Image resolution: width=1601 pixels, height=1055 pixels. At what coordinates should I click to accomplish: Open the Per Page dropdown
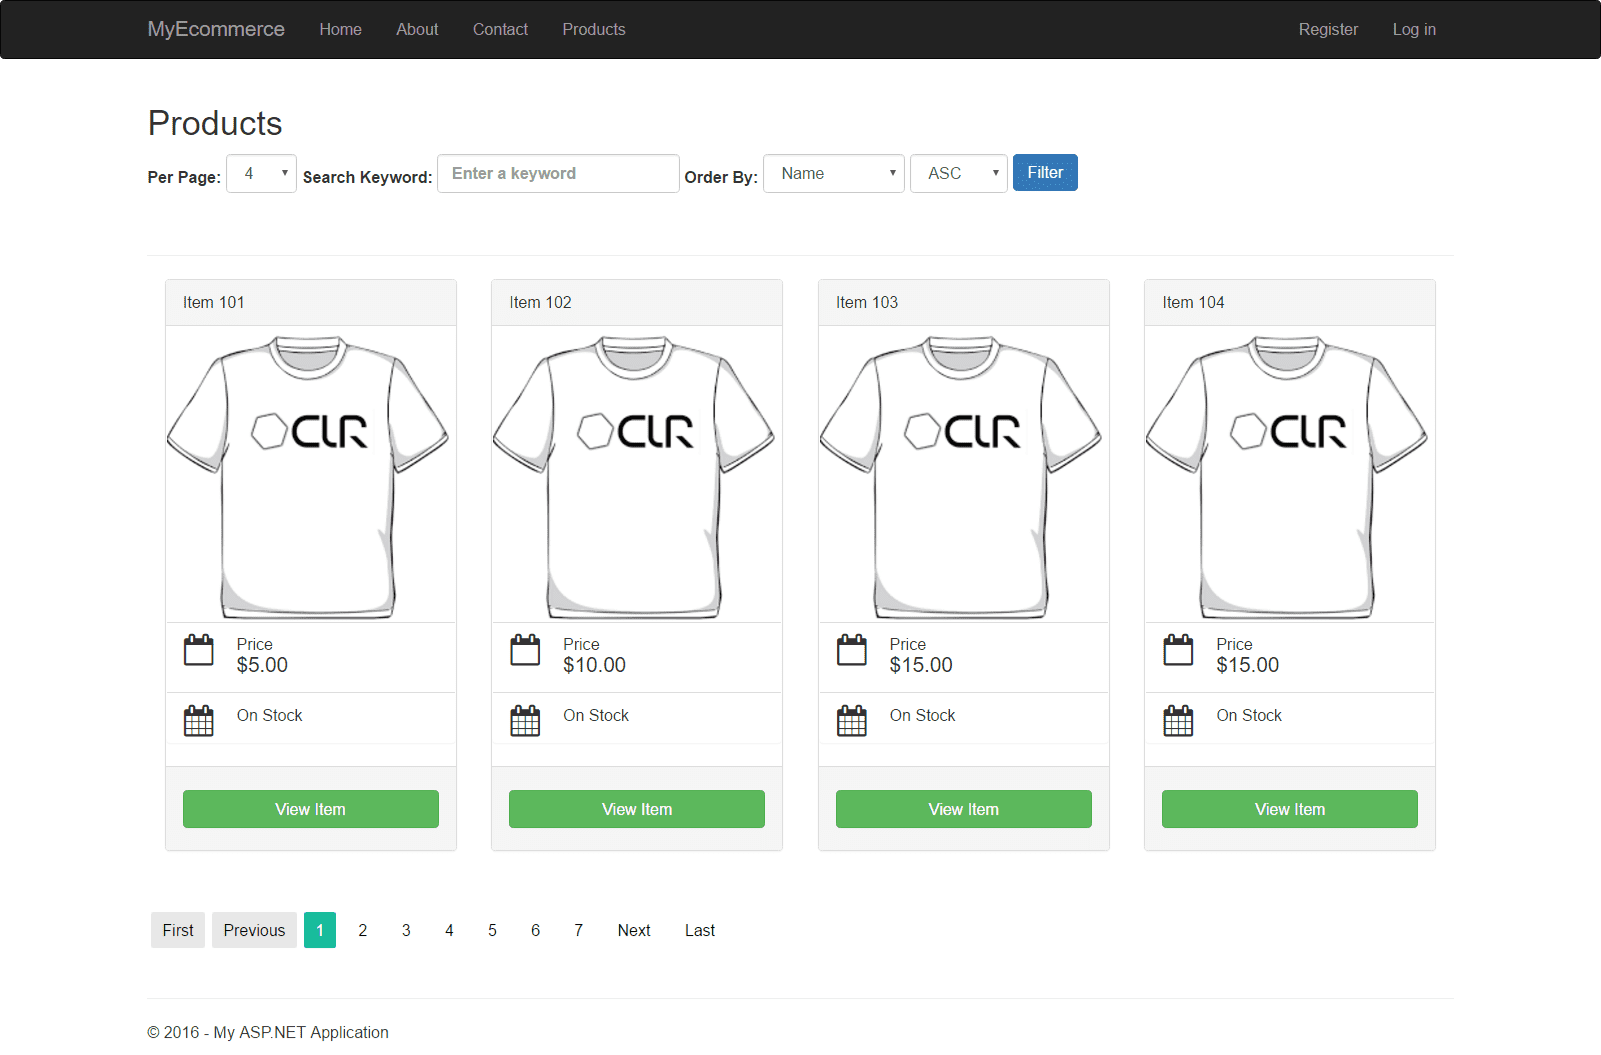(262, 173)
